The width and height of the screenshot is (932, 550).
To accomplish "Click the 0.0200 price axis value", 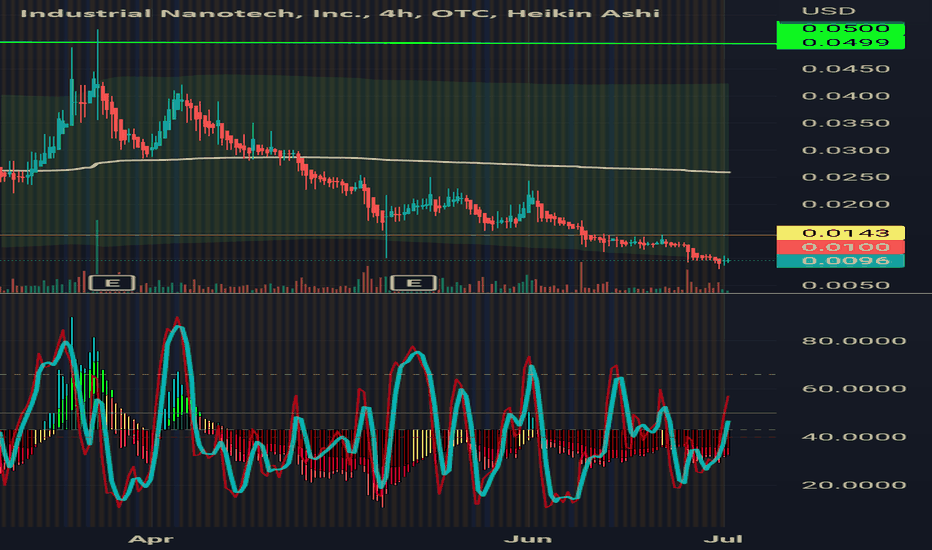I will (845, 204).
